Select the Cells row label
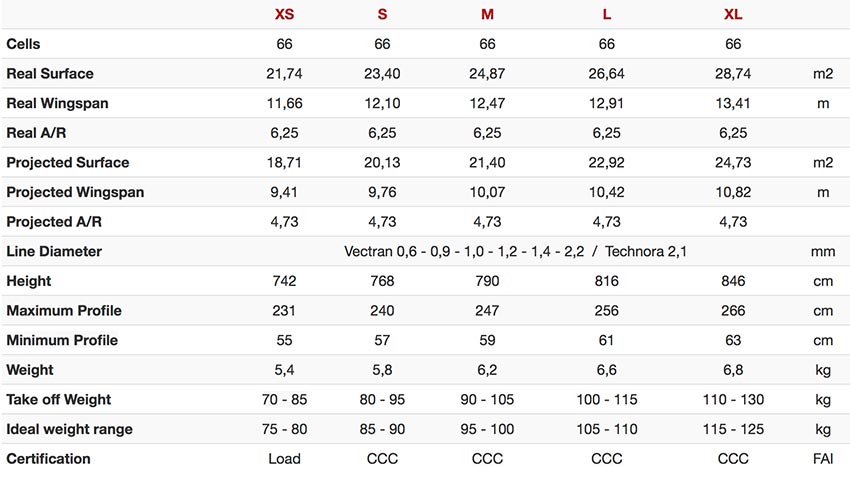 (x=23, y=44)
